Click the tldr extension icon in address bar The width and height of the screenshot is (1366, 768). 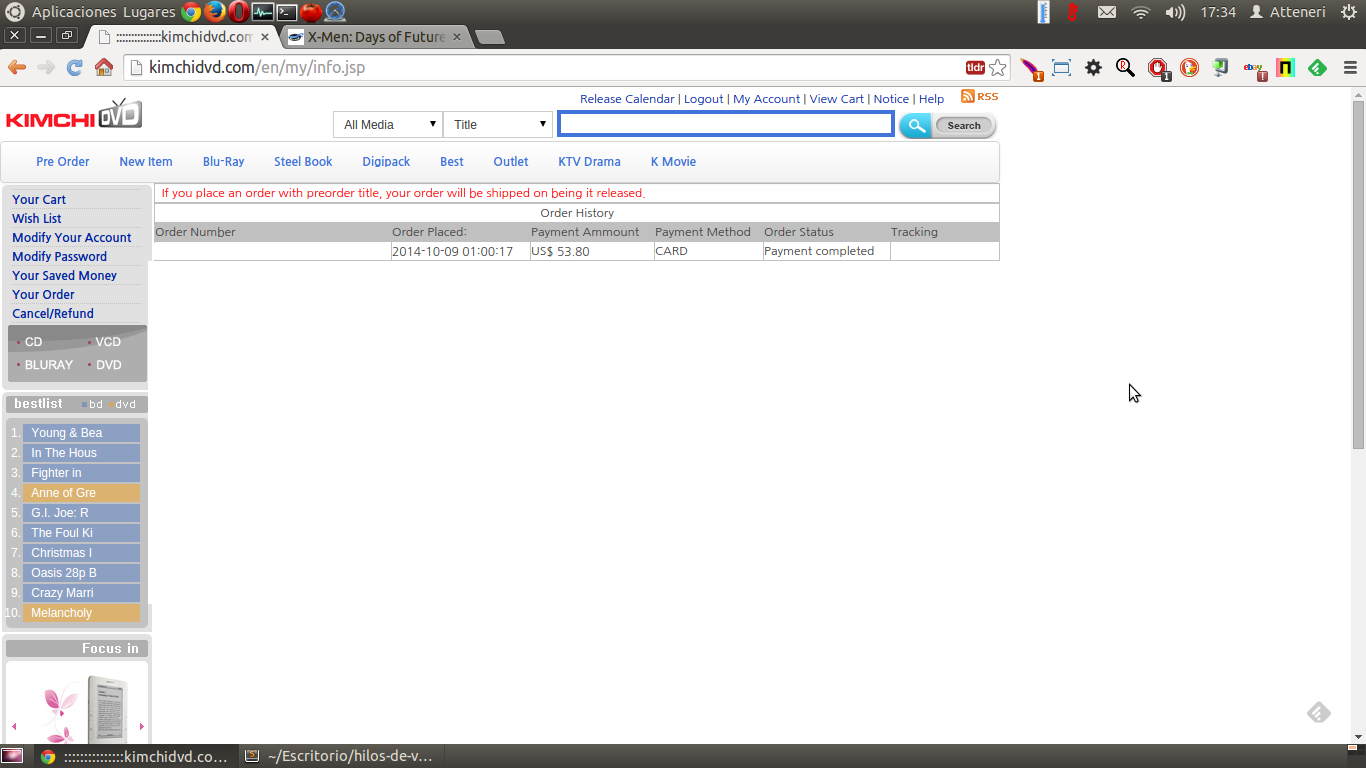(975, 68)
